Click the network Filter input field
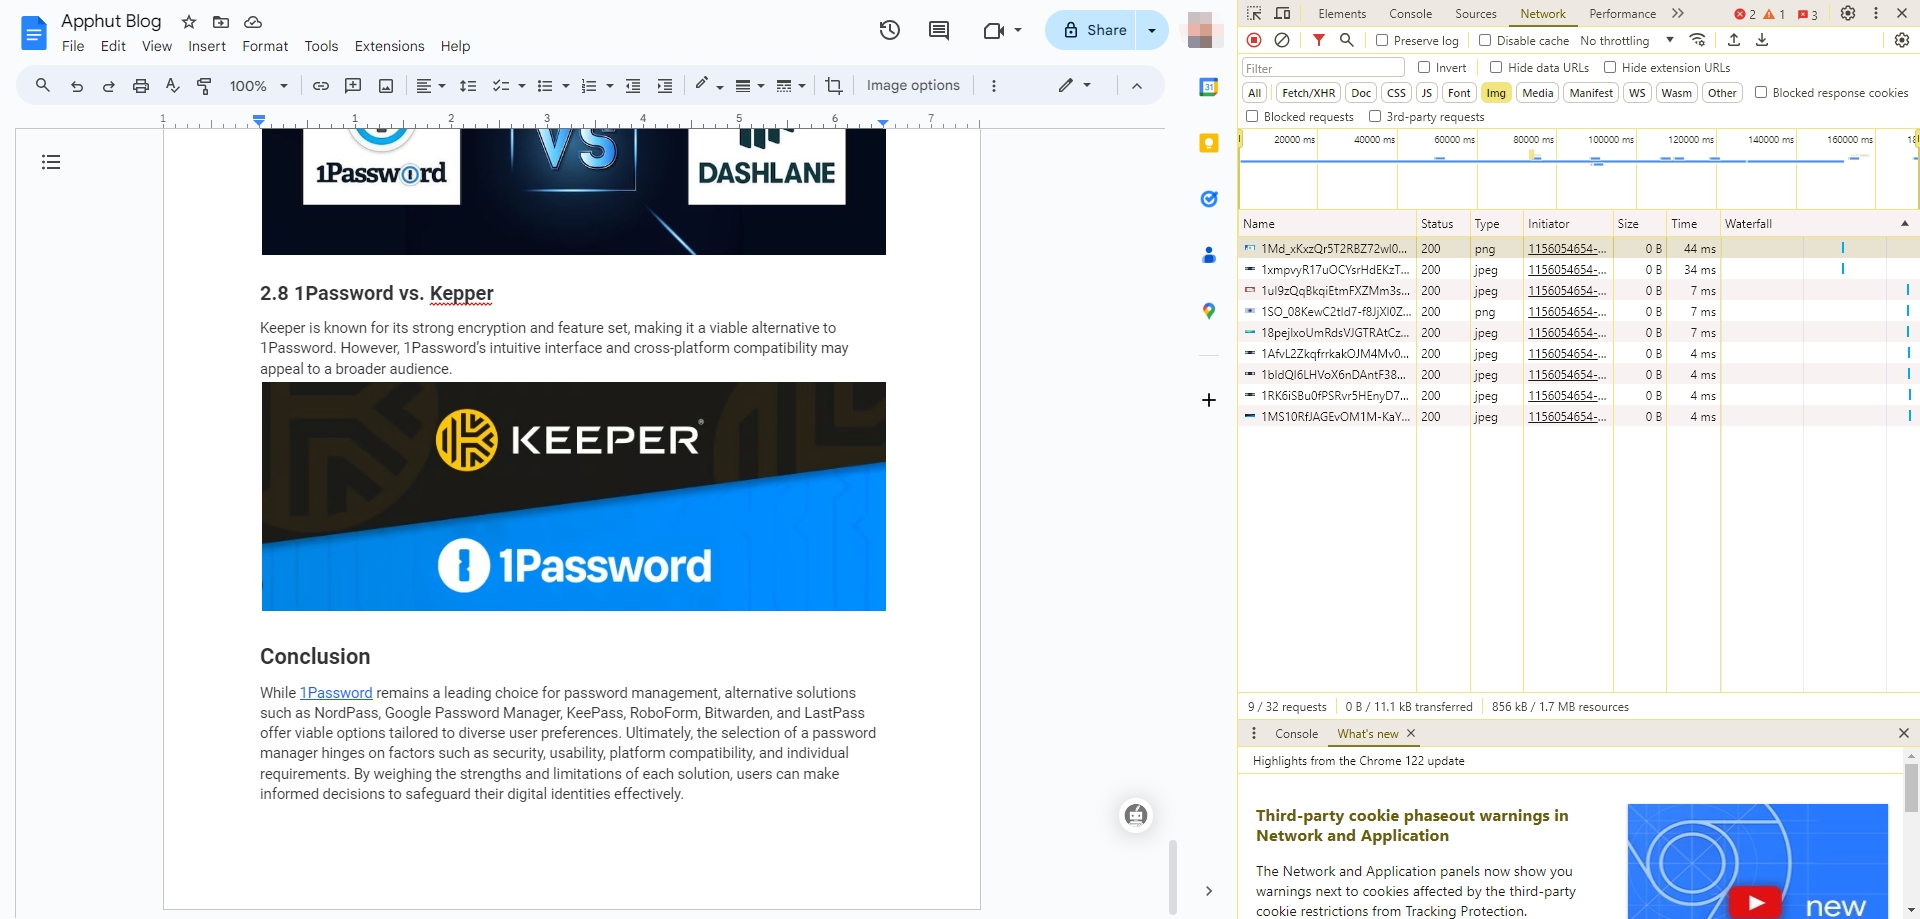The width and height of the screenshot is (1920, 919). pos(1323,68)
